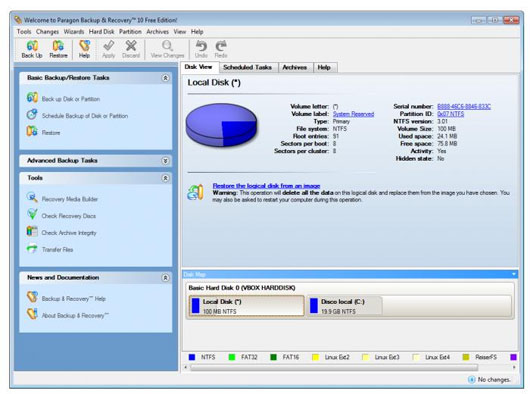Click the Back Up toolbar icon

coord(32,49)
